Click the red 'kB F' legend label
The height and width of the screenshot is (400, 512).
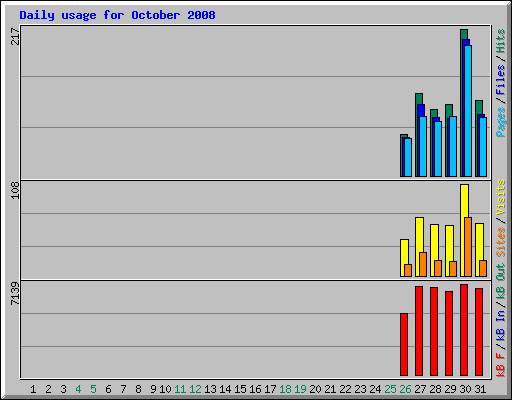point(500,365)
